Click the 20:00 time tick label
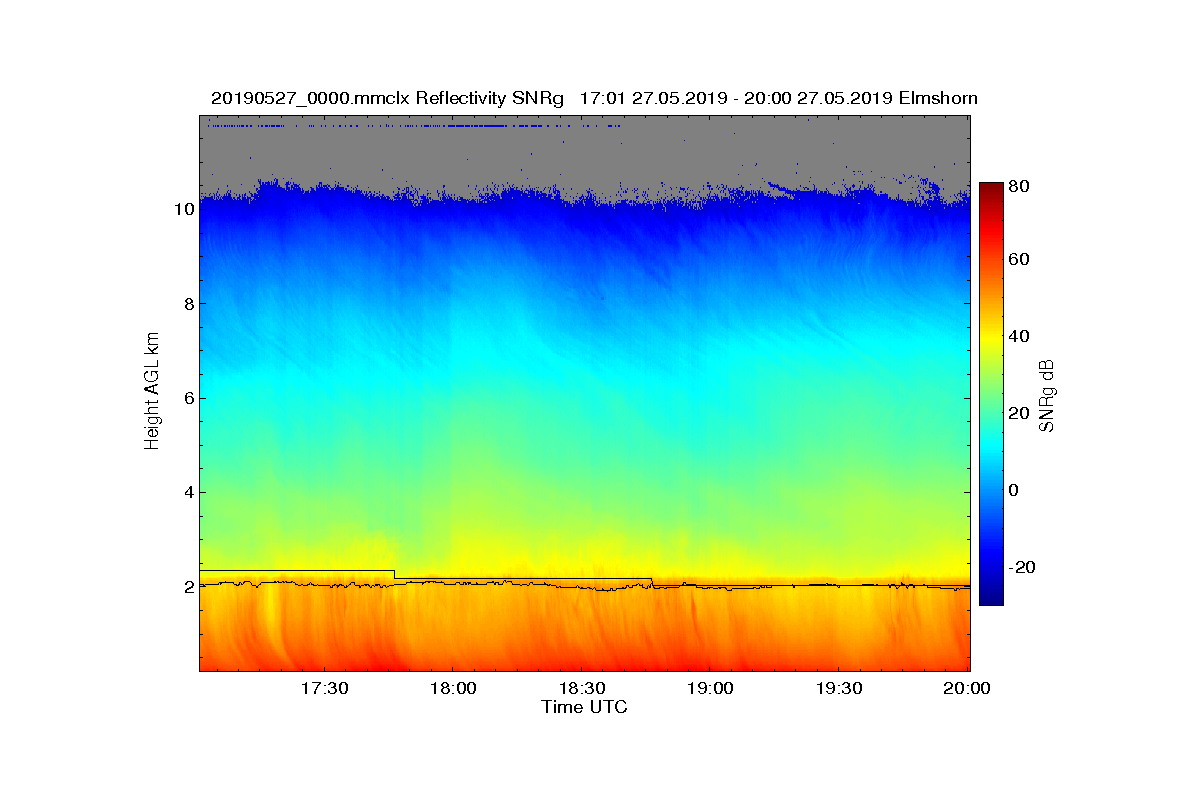Viewport: 1200px width, 800px height. click(x=967, y=688)
